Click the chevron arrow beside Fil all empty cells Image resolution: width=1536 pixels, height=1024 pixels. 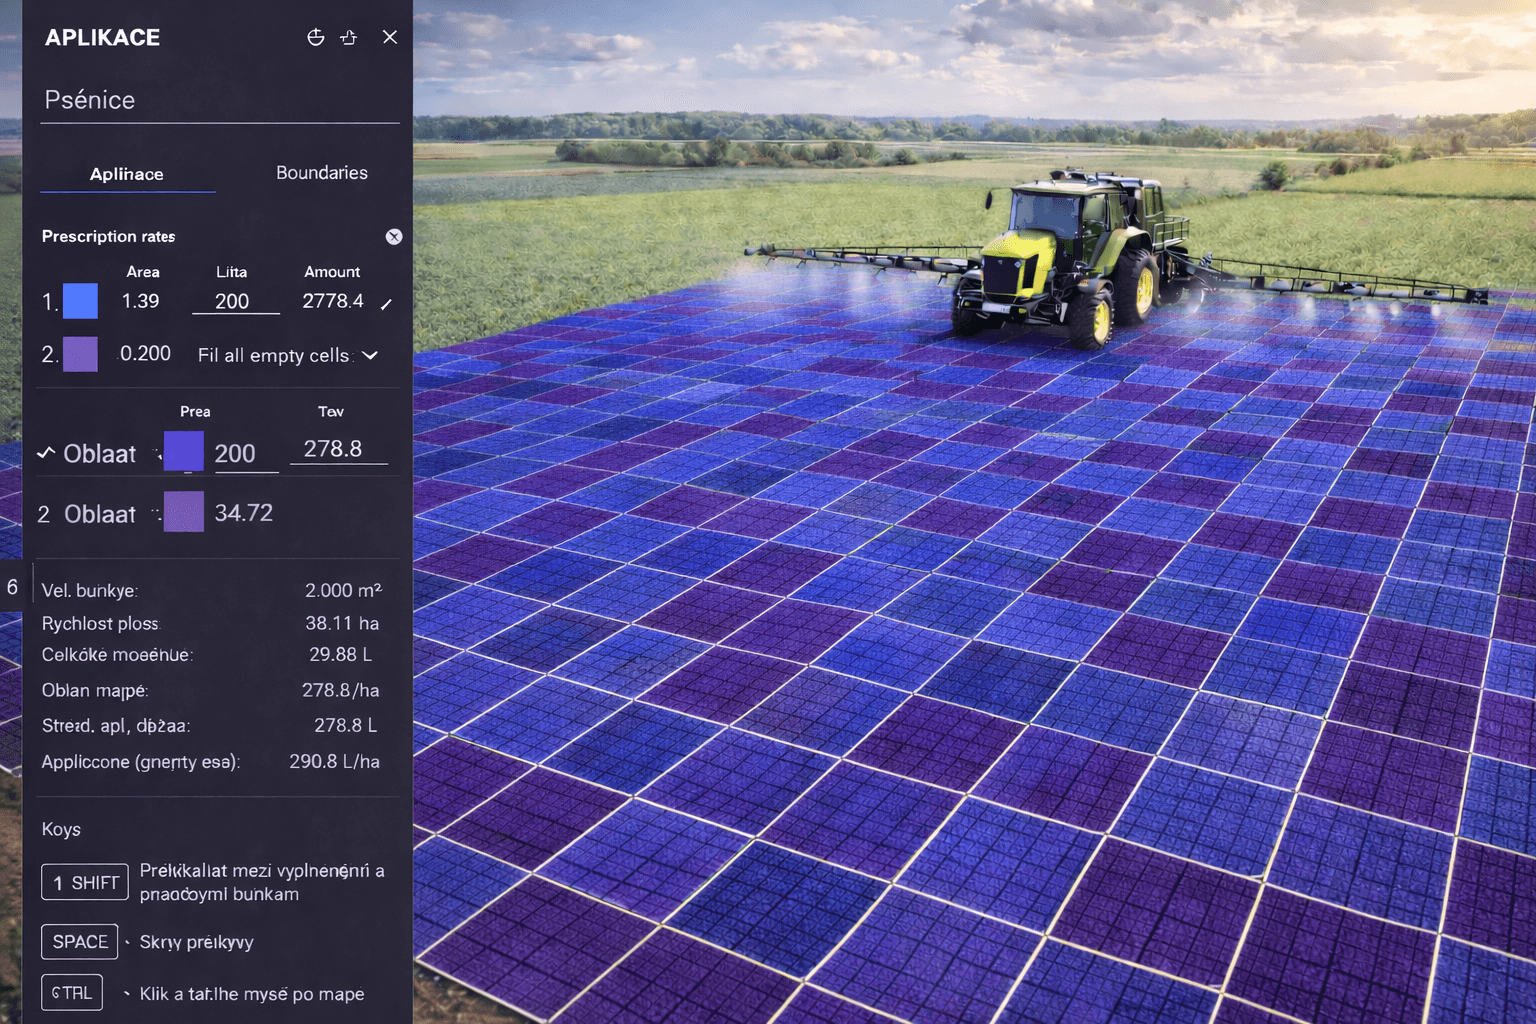[x=370, y=355]
